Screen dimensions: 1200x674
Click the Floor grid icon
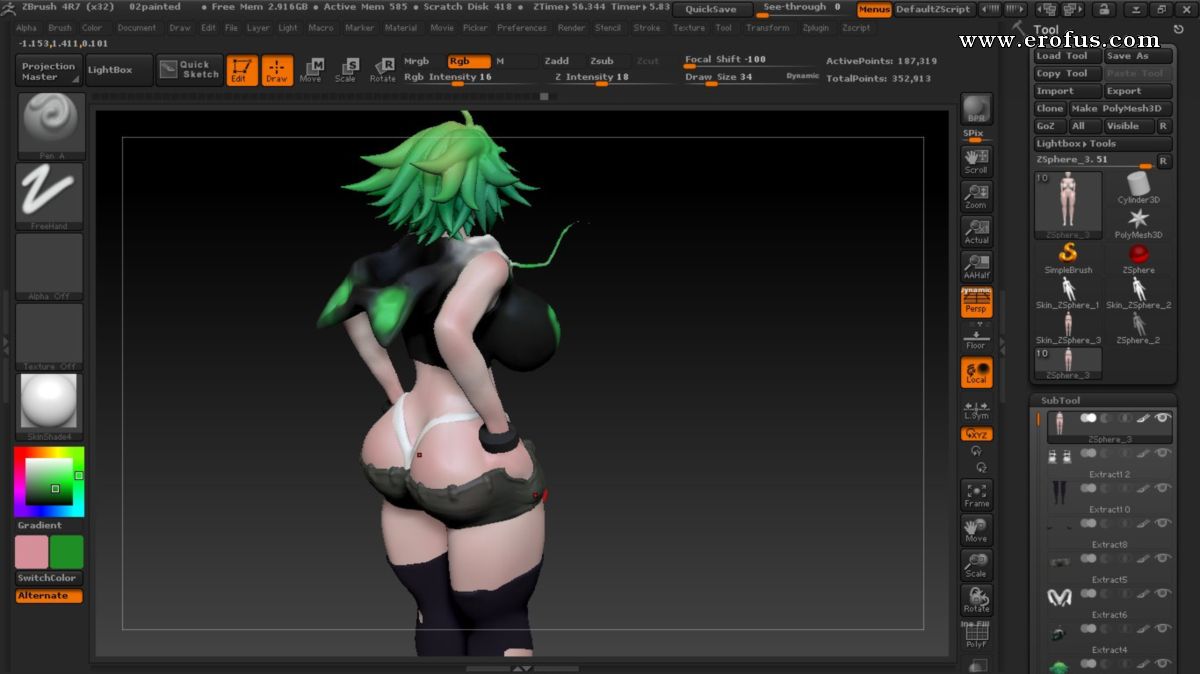(x=976, y=339)
